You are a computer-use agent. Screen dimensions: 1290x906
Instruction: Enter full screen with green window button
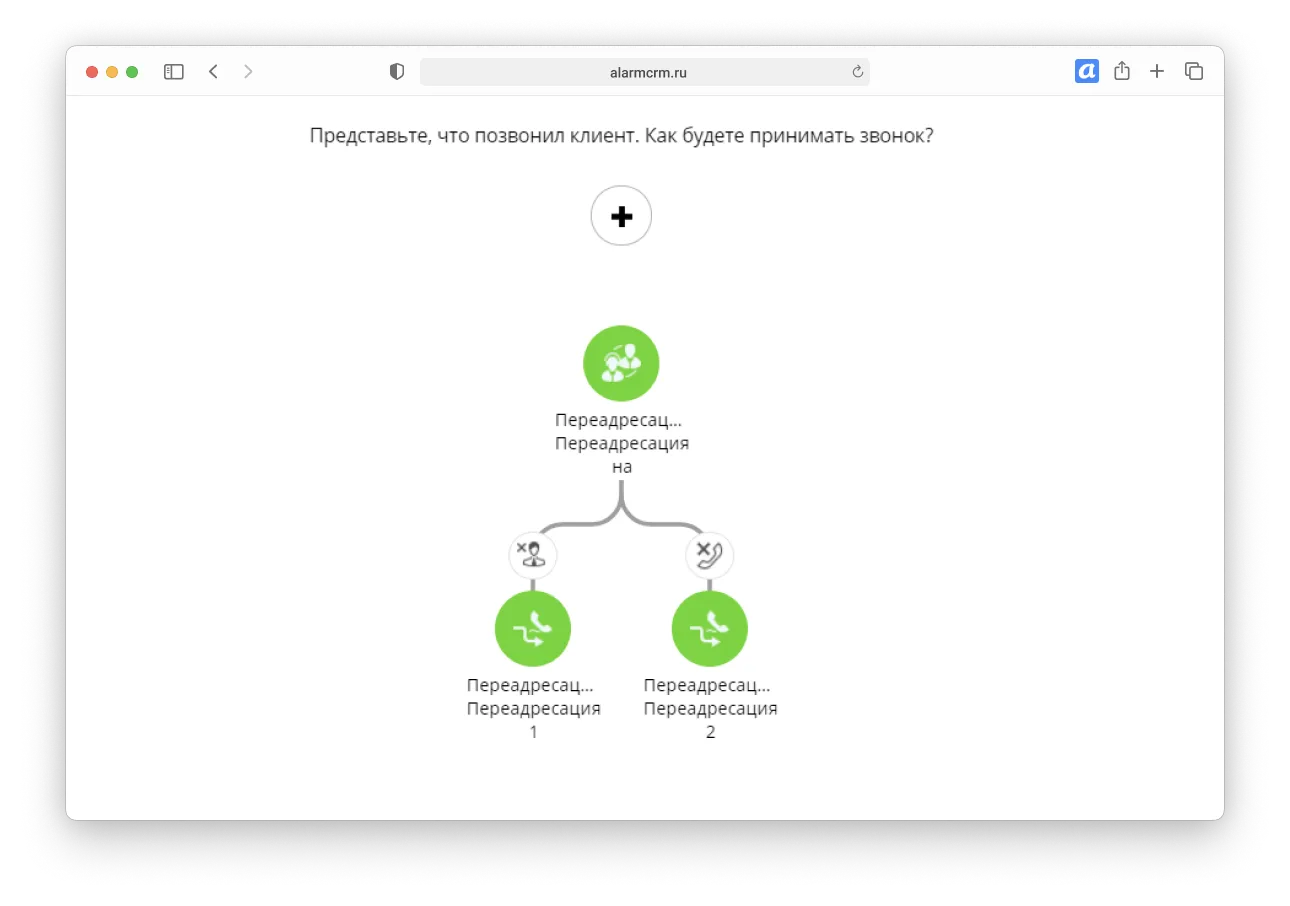[132, 72]
